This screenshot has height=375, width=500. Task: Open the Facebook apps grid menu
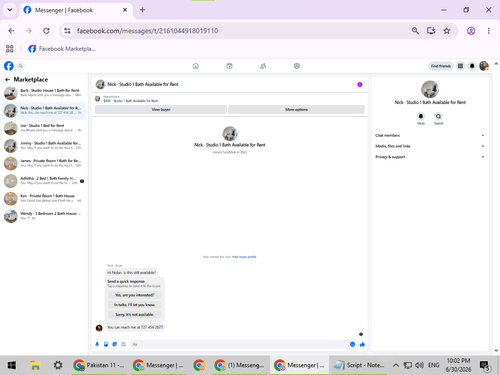pos(460,66)
